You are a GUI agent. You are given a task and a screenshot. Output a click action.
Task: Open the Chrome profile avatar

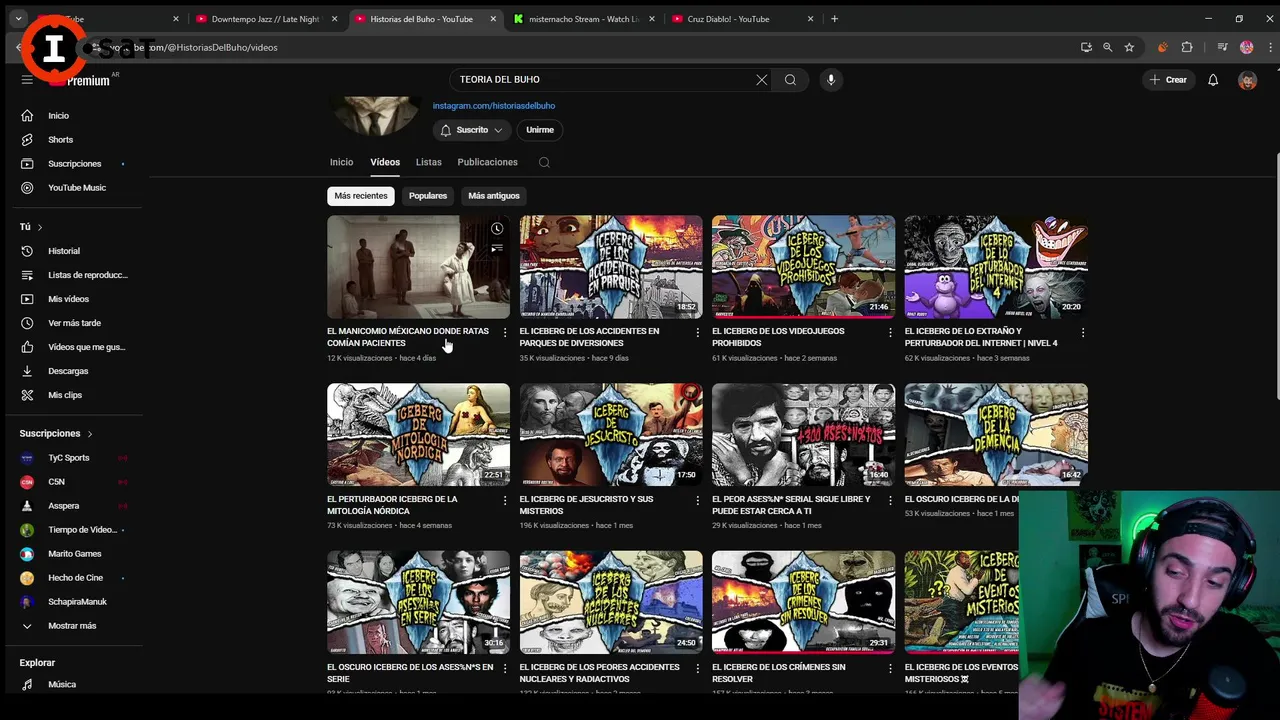click(x=1246, y=47)
